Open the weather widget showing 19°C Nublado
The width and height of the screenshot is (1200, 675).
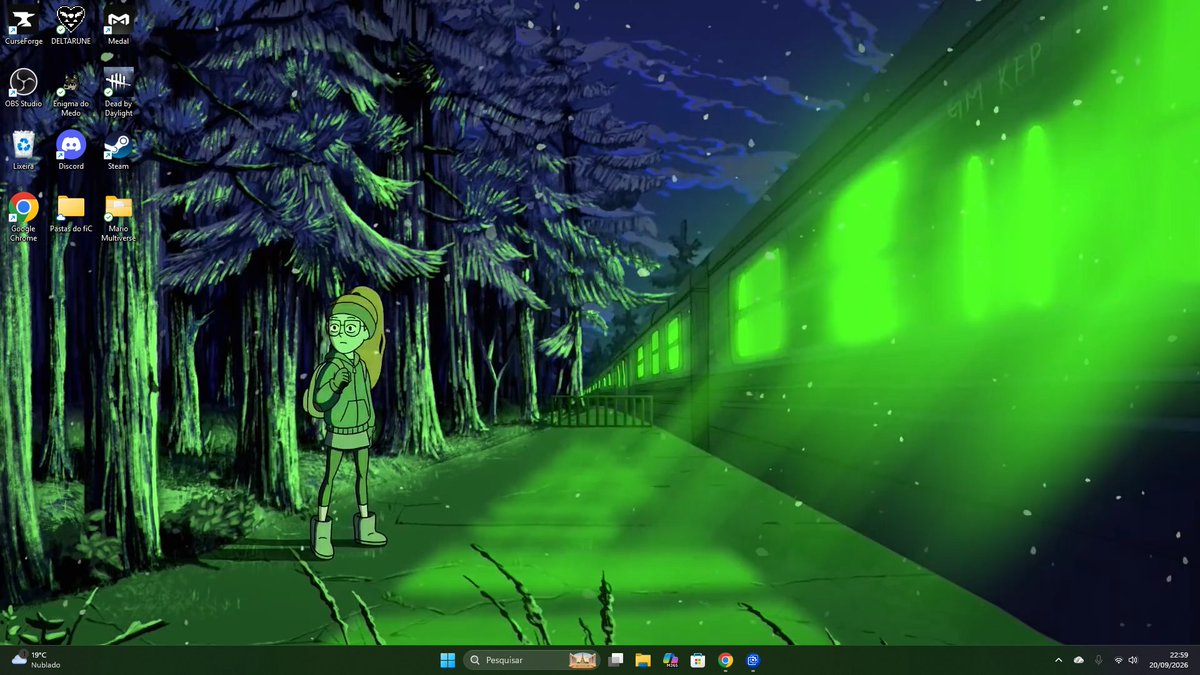point(36,660)
